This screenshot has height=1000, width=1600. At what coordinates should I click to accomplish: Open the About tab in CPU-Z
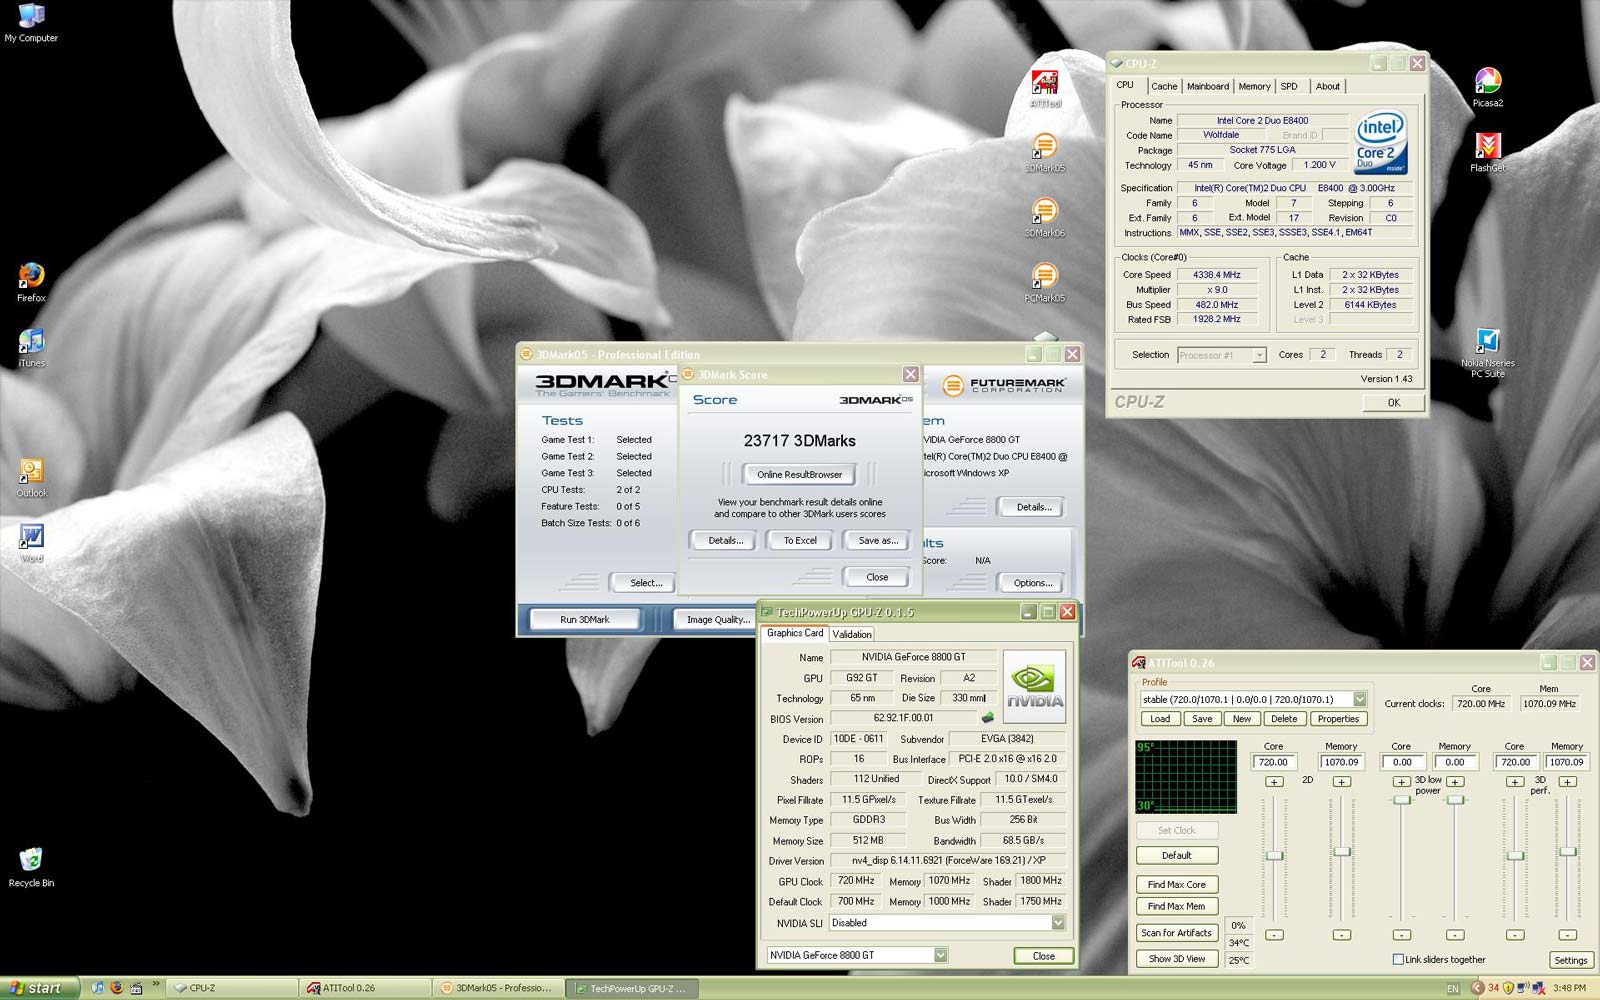1327,86
